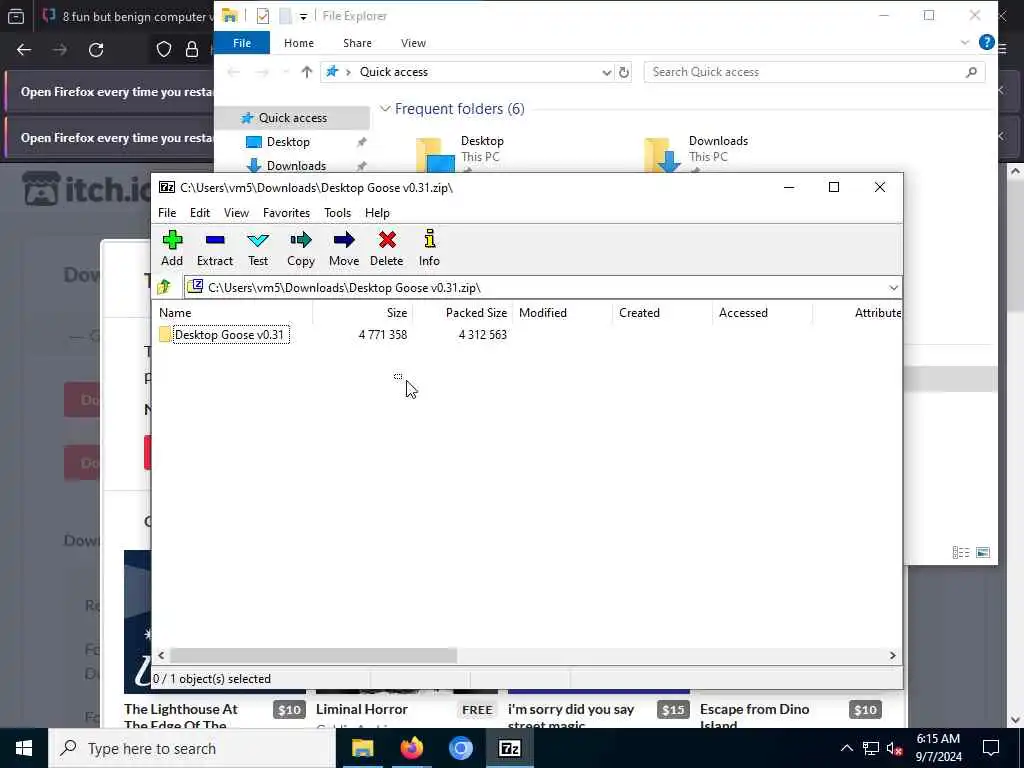The image size is (1024, 768).
Task: Open 7-Zip Edit menu
Action: 200,213
